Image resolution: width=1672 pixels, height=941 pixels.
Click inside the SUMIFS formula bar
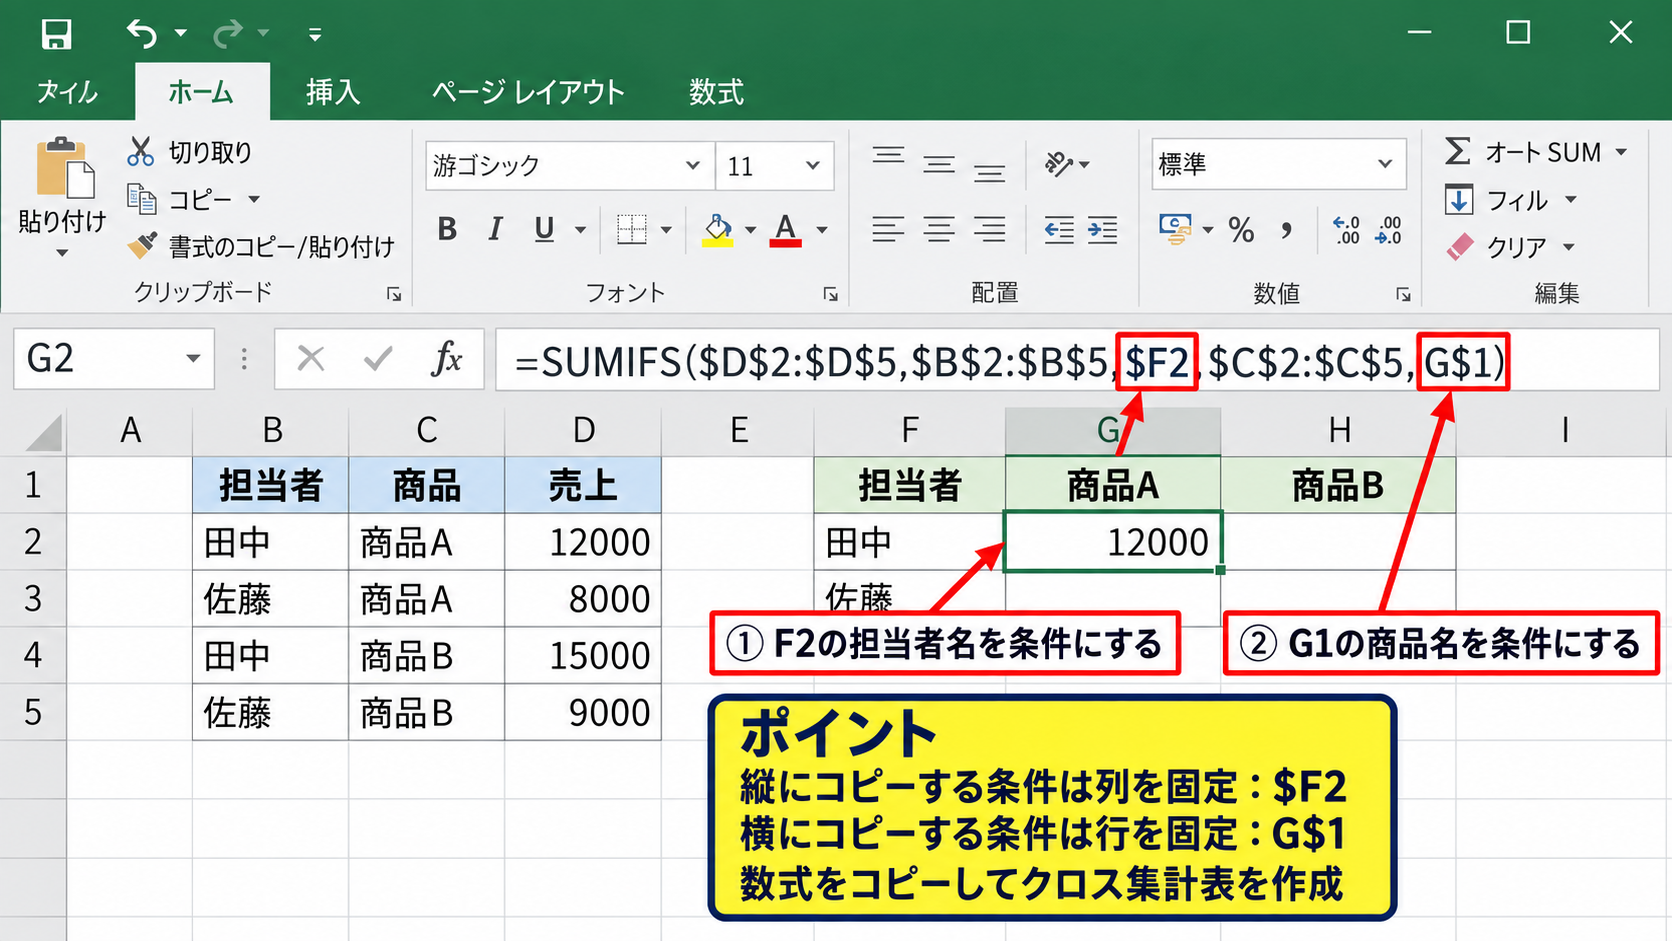tap(1077, 360)
